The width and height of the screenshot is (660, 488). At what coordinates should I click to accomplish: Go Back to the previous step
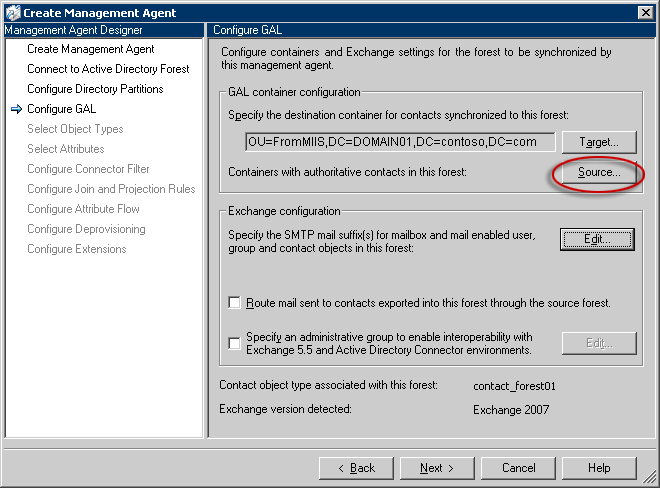point(356,468)
